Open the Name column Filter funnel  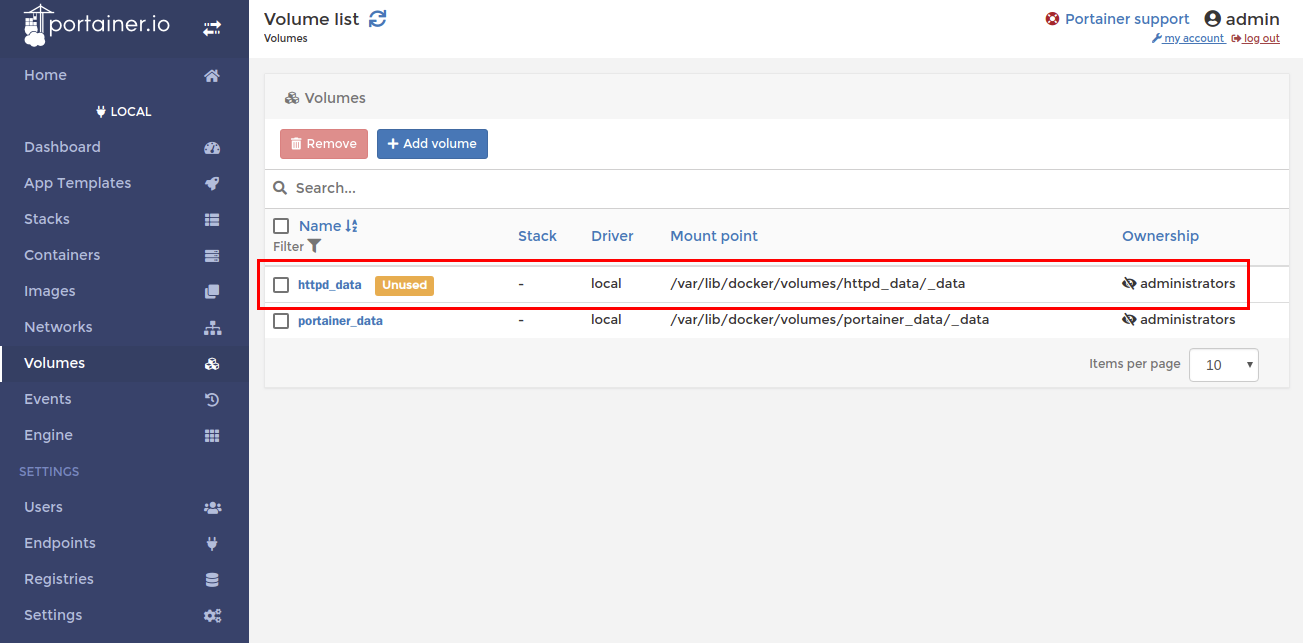pos(314,246)
